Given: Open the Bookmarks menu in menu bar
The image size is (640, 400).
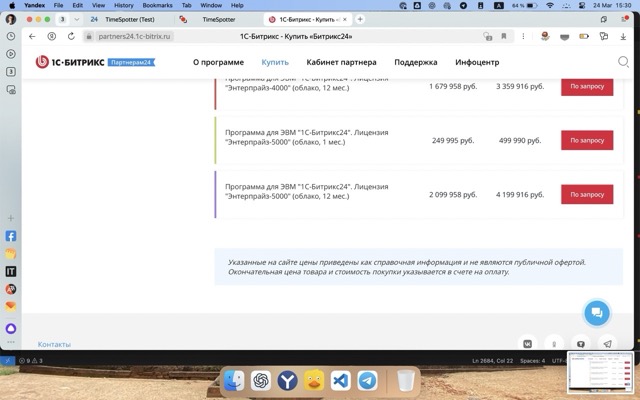Looking at the screenshot, I should click(157, 5).
